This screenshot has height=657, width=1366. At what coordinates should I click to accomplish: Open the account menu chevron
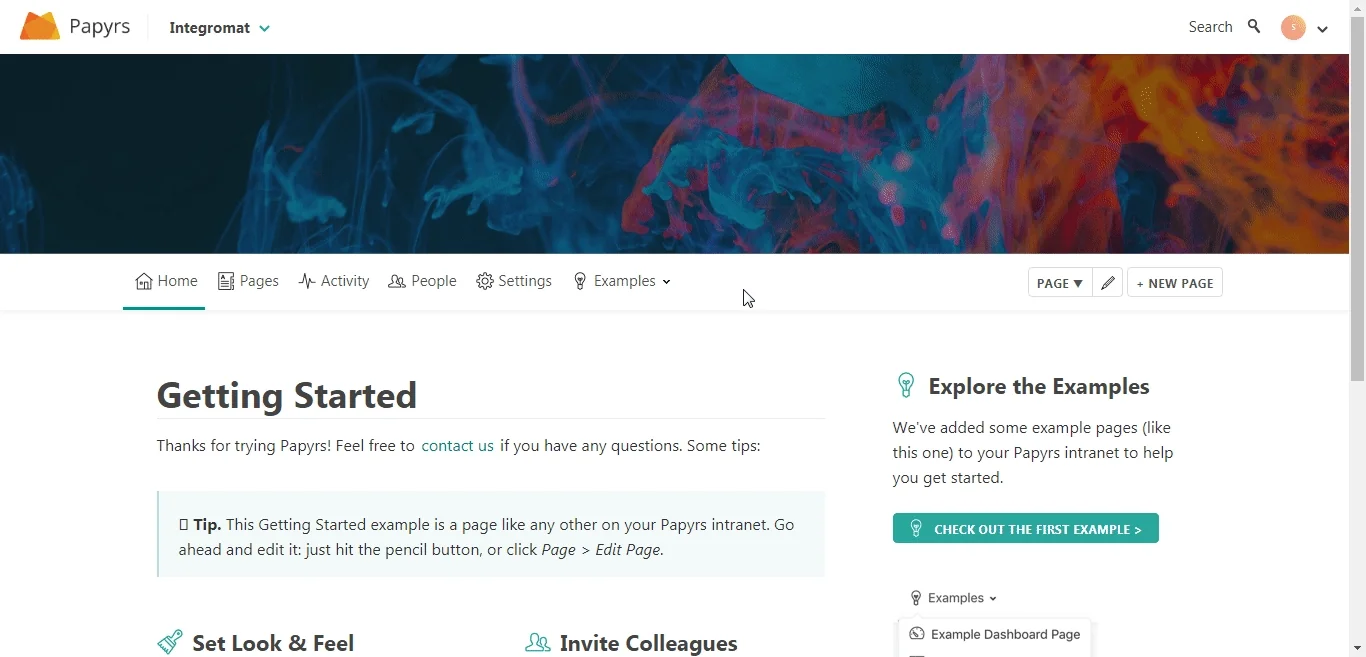1322,29
